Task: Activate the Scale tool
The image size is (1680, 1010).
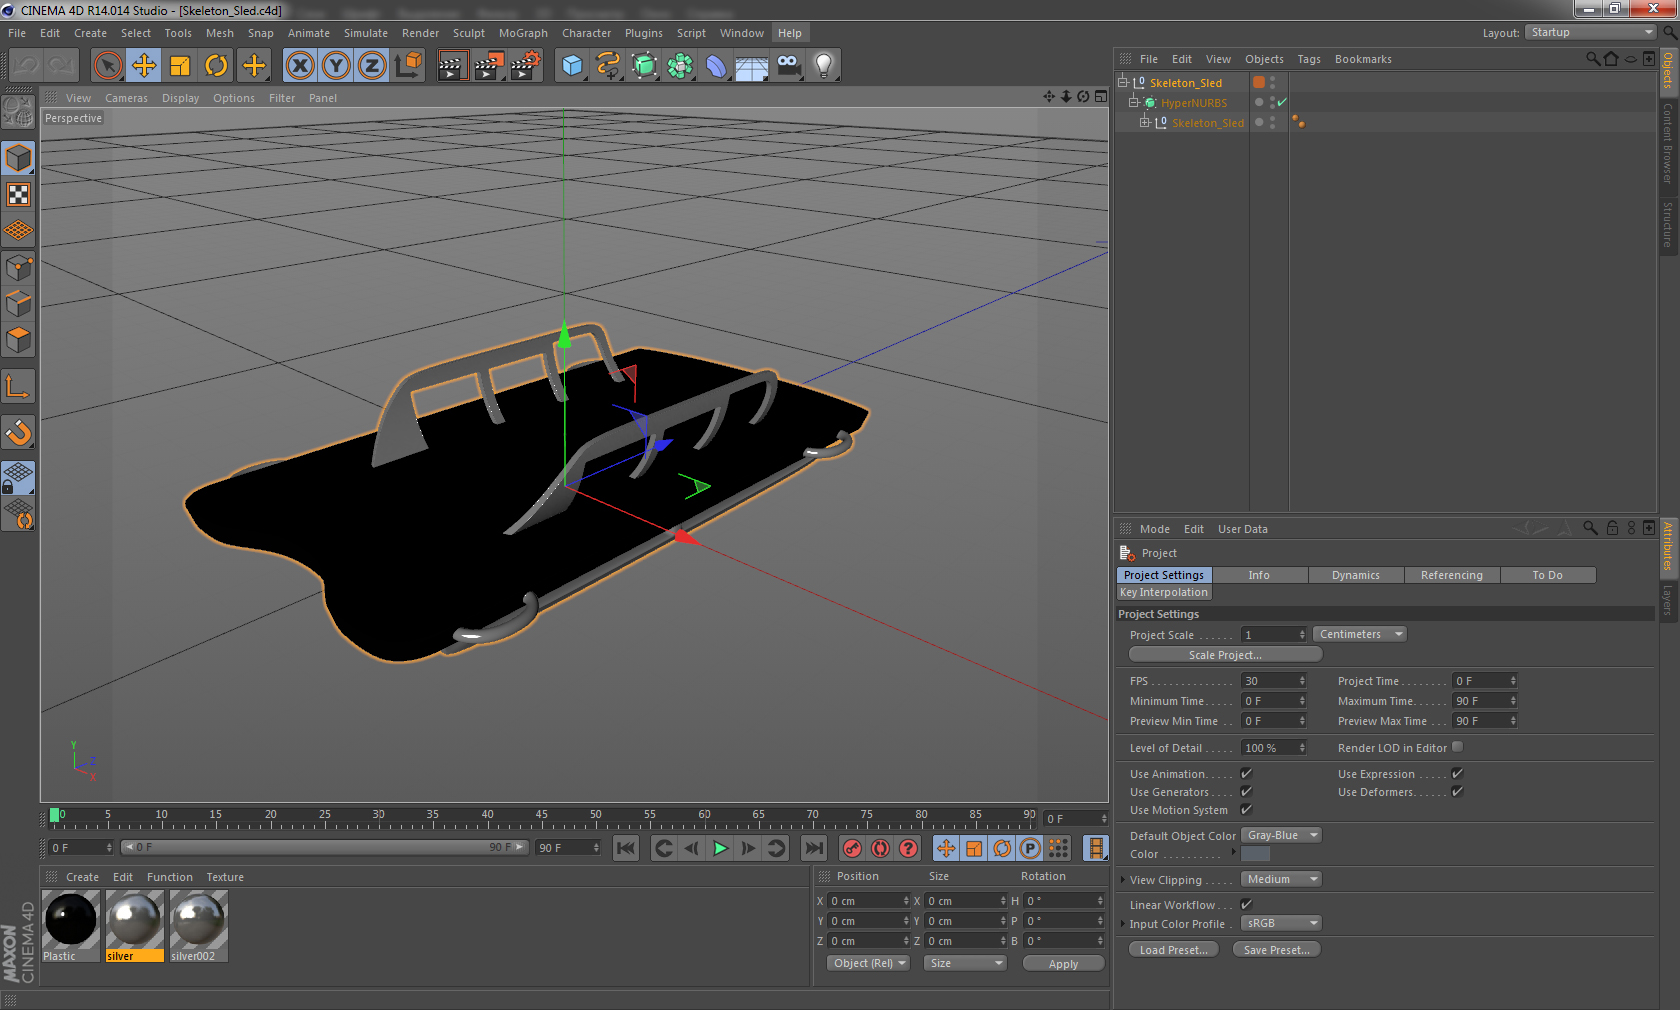Action: coord(180,66)
